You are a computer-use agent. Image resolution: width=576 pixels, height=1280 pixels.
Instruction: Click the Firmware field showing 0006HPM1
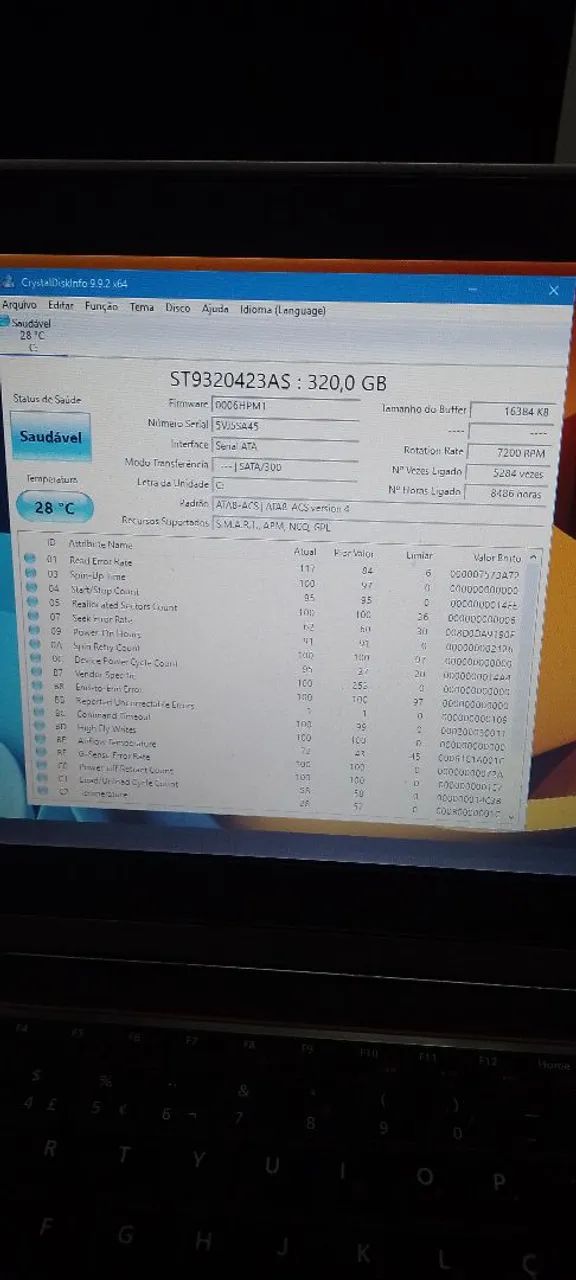[285, 405]
